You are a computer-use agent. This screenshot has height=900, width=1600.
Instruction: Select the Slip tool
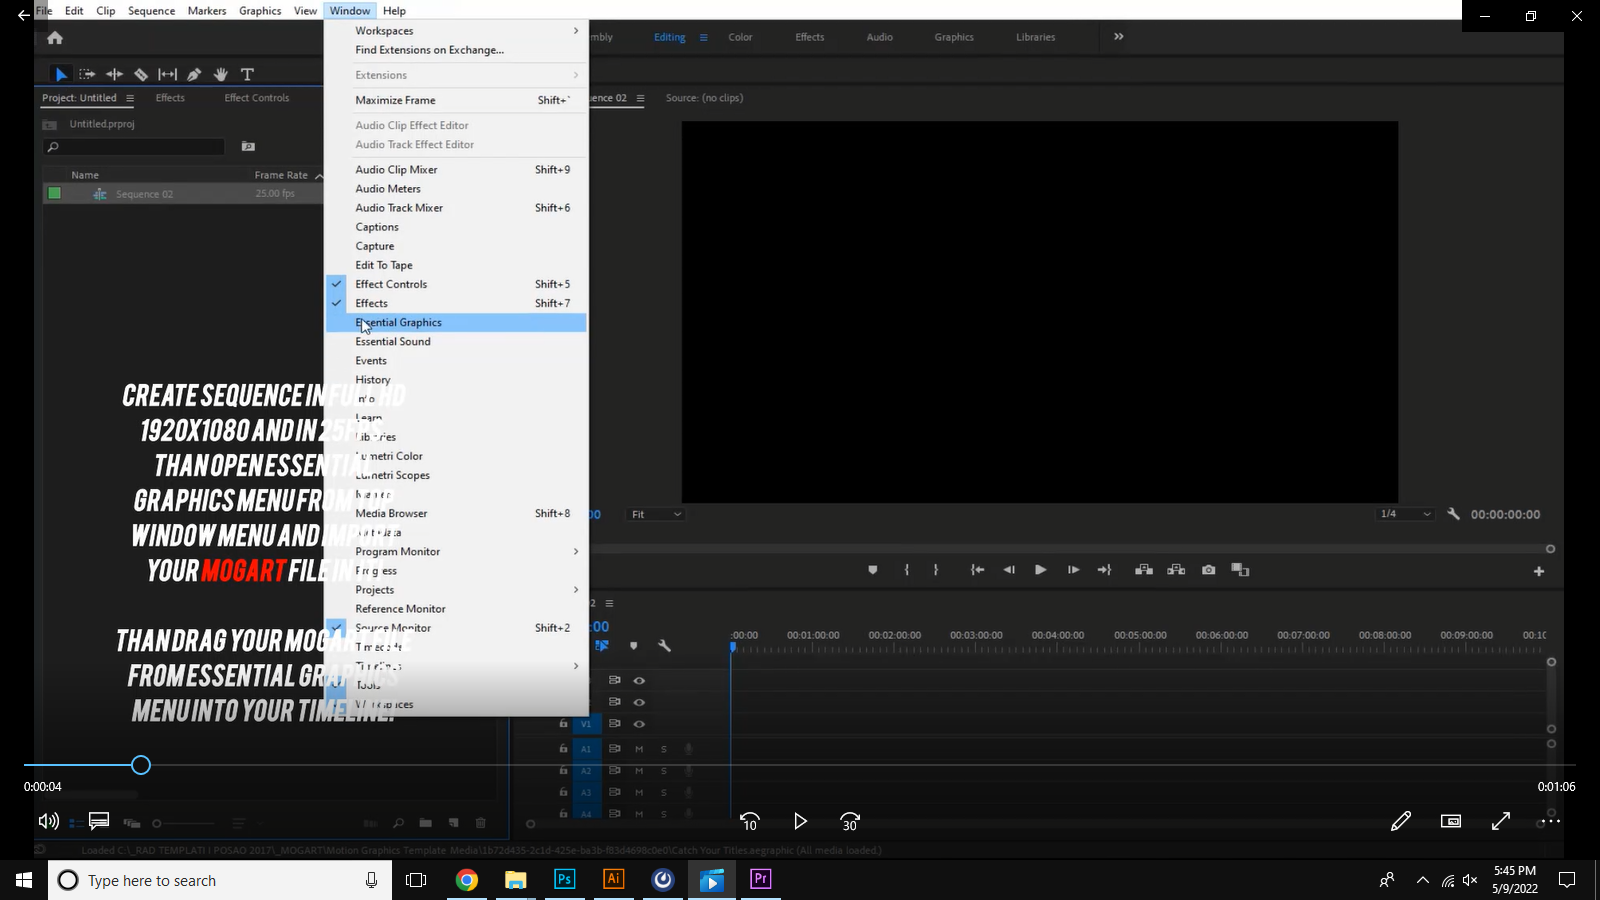coord(168,74)
